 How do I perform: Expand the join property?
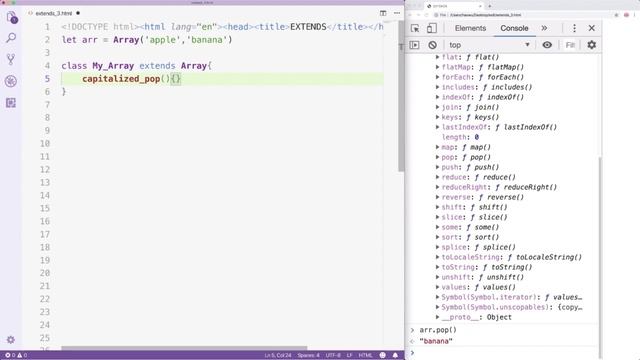tap(438, 107)
